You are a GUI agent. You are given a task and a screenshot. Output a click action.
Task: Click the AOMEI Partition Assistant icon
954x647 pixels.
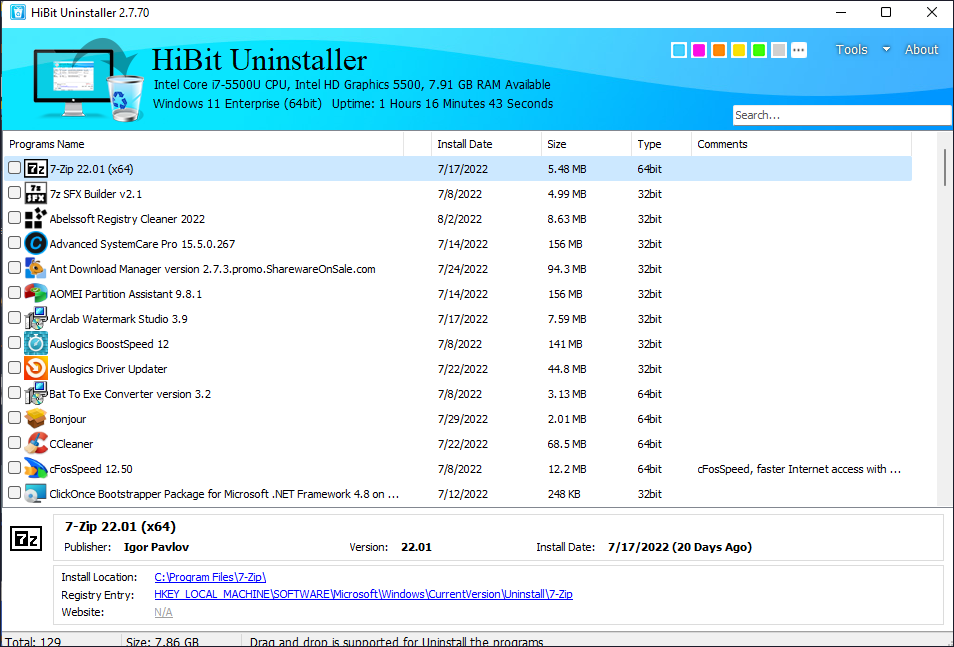point(35,293)
